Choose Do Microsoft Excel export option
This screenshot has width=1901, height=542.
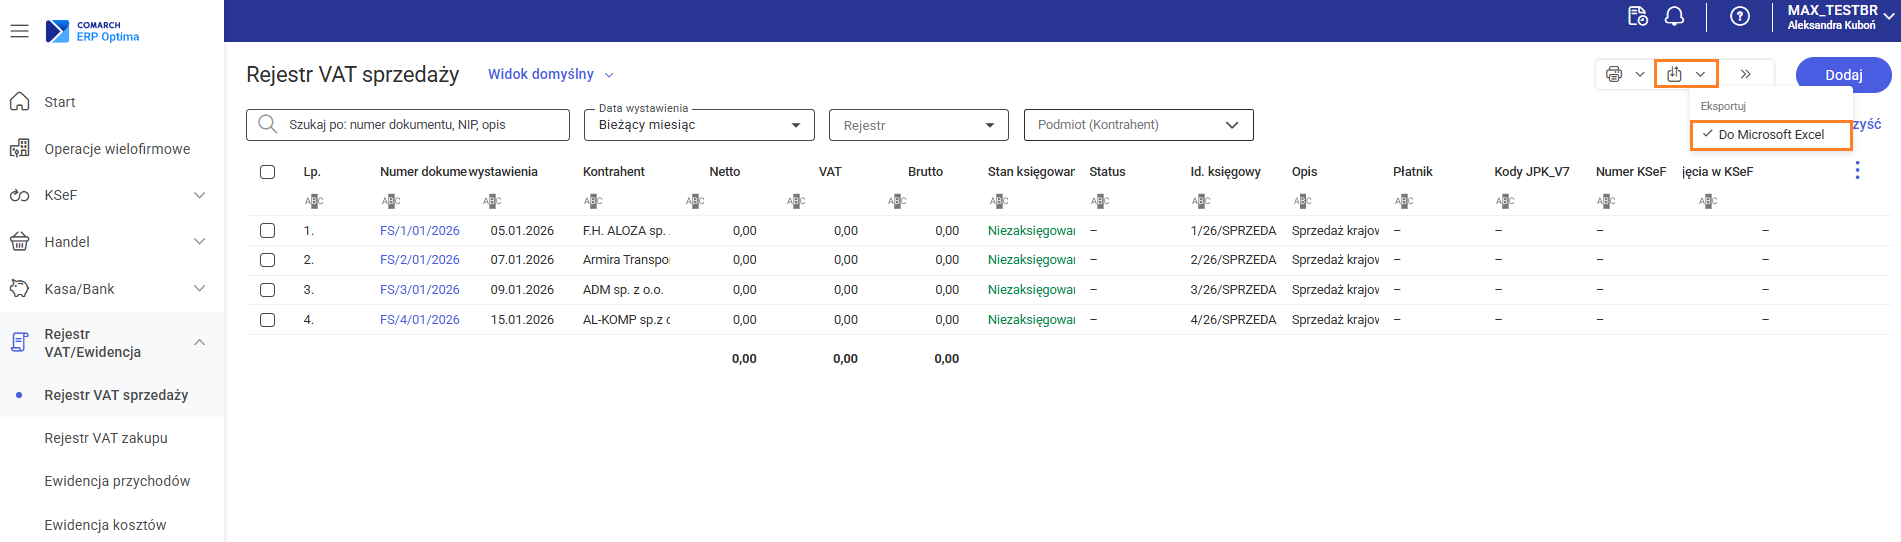pos(1770,135)
